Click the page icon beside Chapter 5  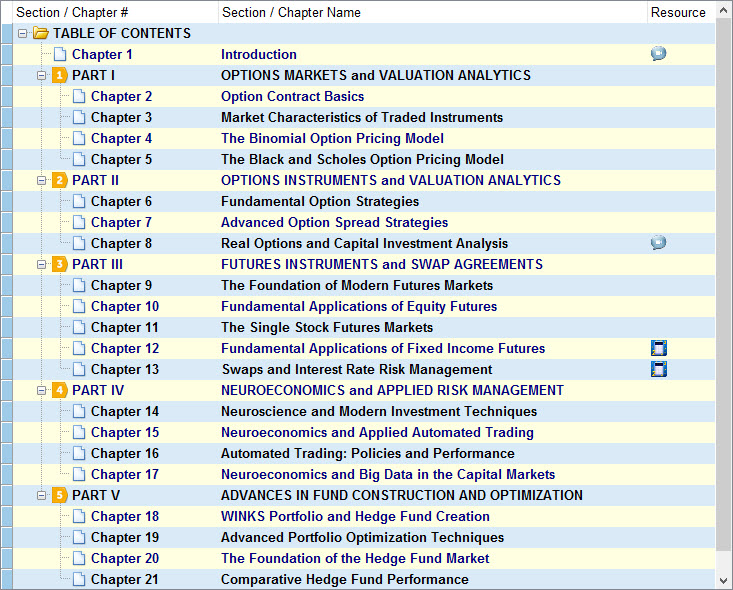click(79, 159)
